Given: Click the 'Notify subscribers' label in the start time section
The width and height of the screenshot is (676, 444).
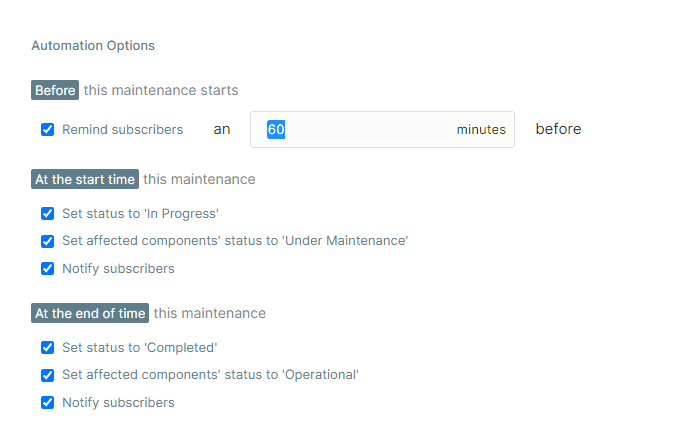Looking at the screenshot, I should tap(118, 269).
